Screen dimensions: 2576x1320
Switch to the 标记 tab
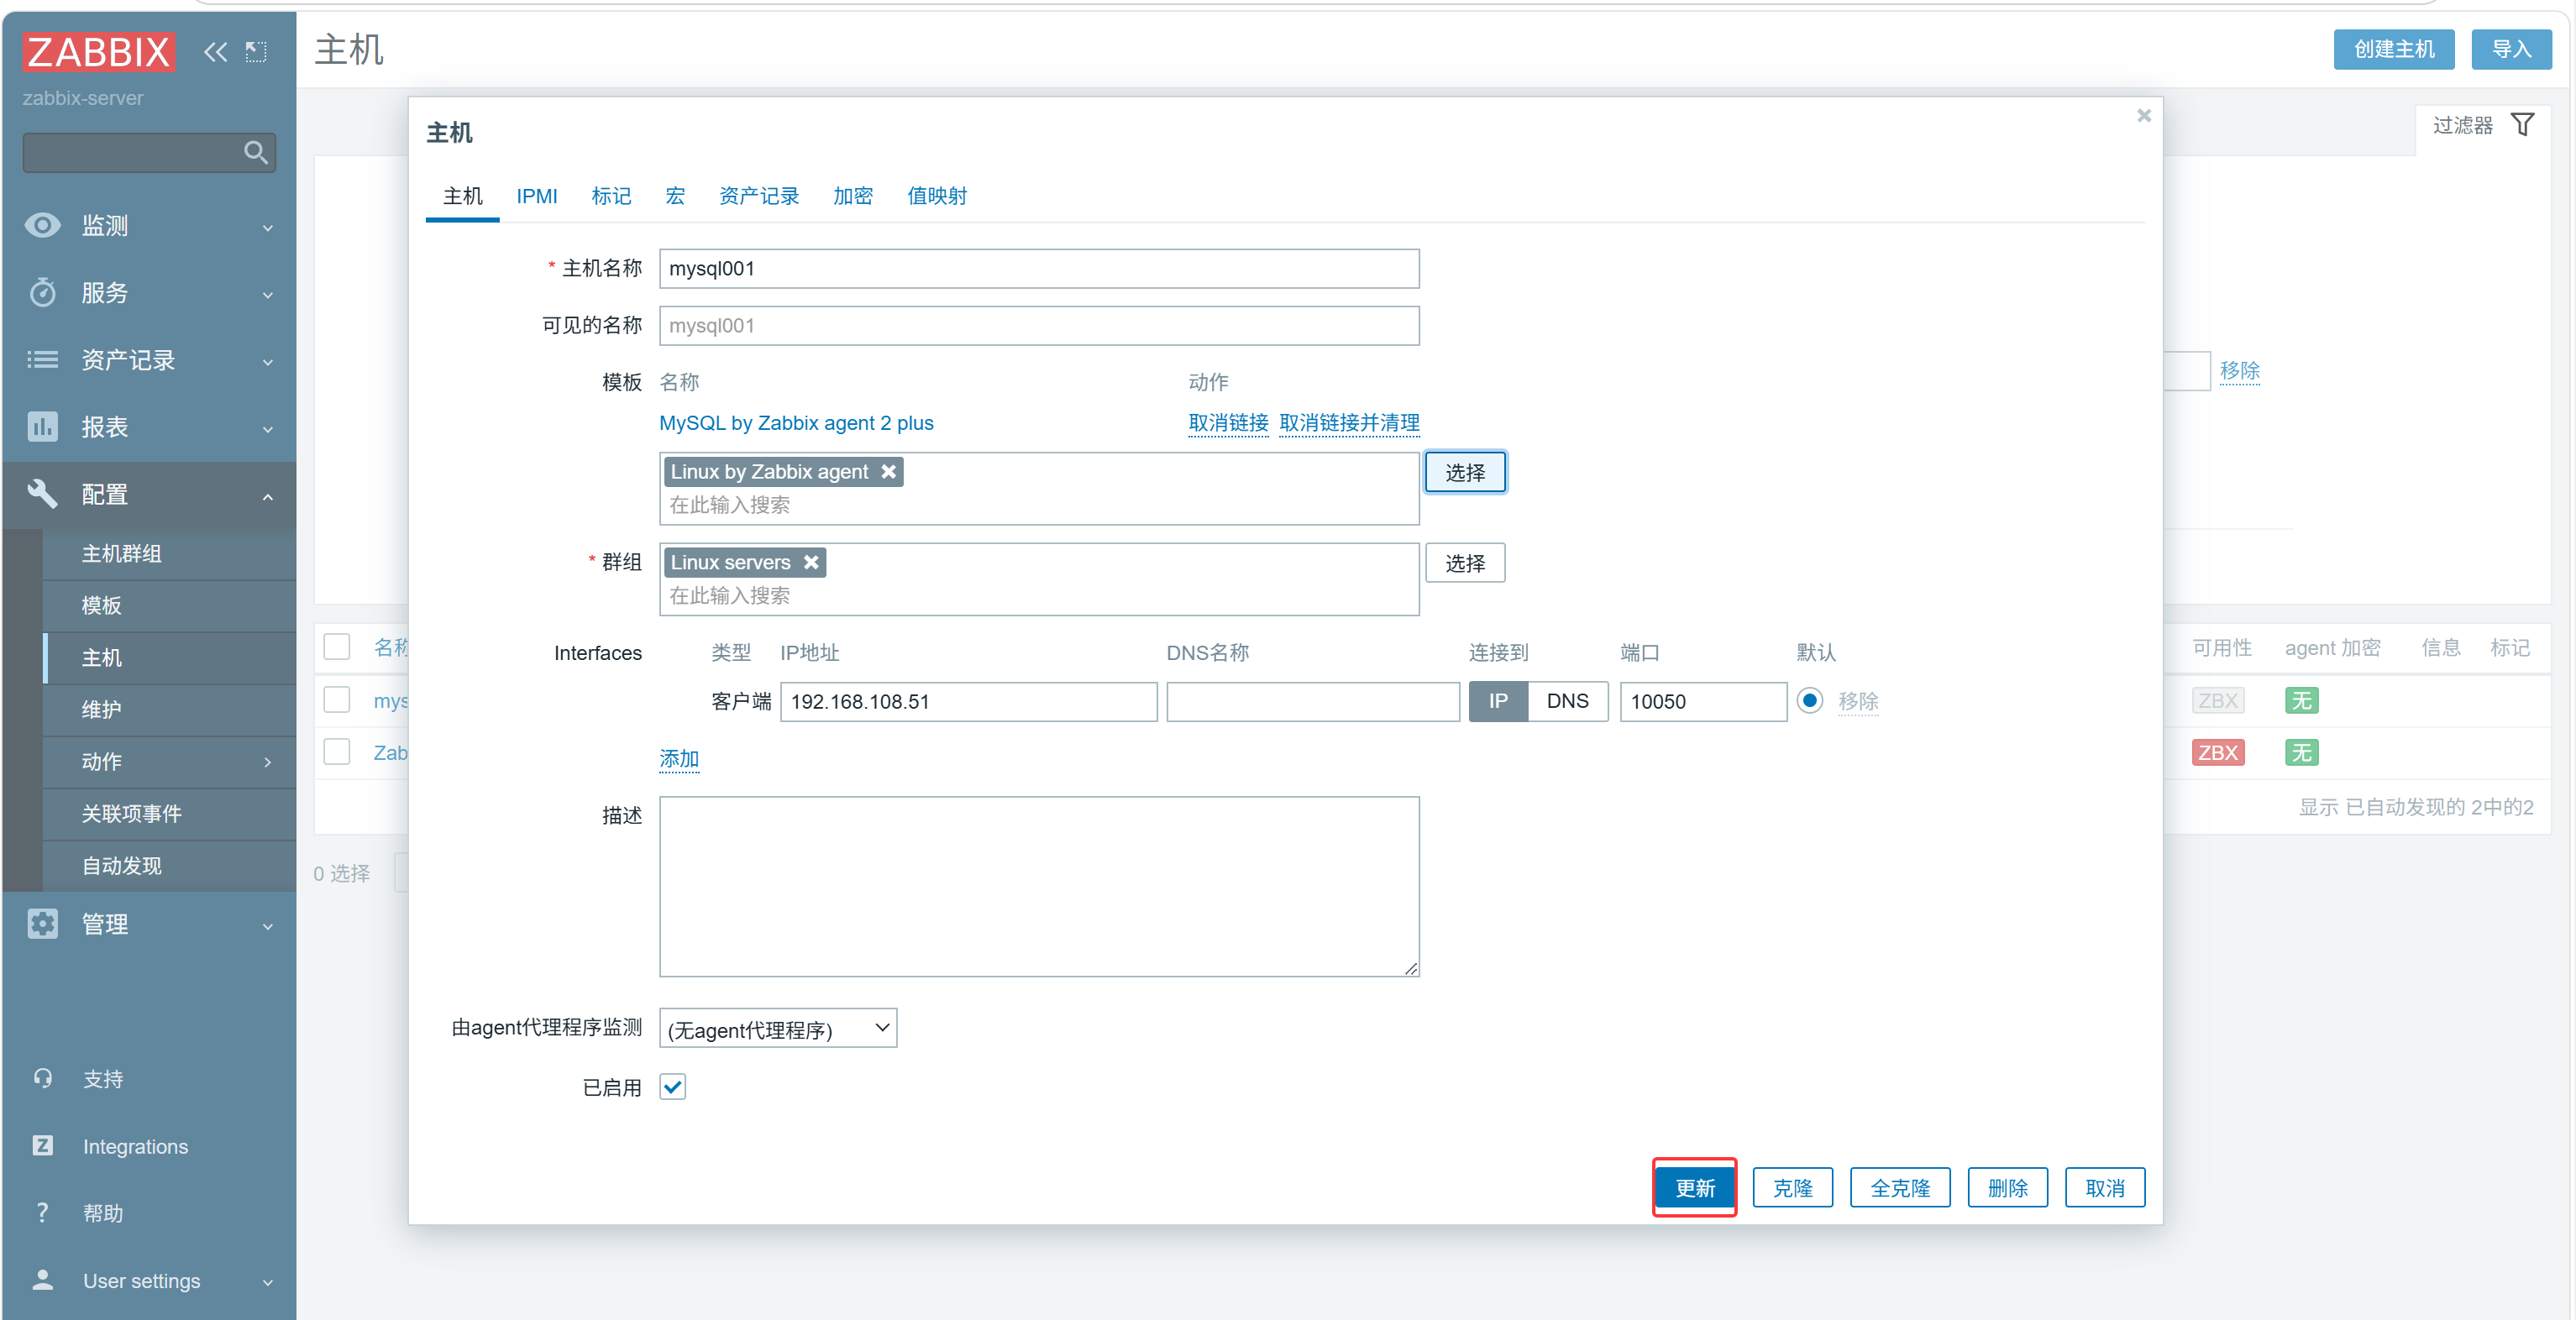point(611,196)
